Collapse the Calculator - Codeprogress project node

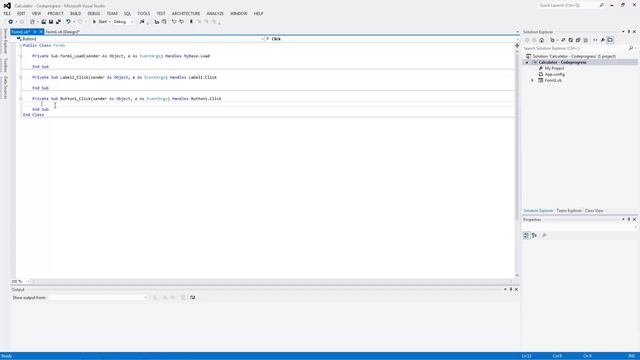527,62
